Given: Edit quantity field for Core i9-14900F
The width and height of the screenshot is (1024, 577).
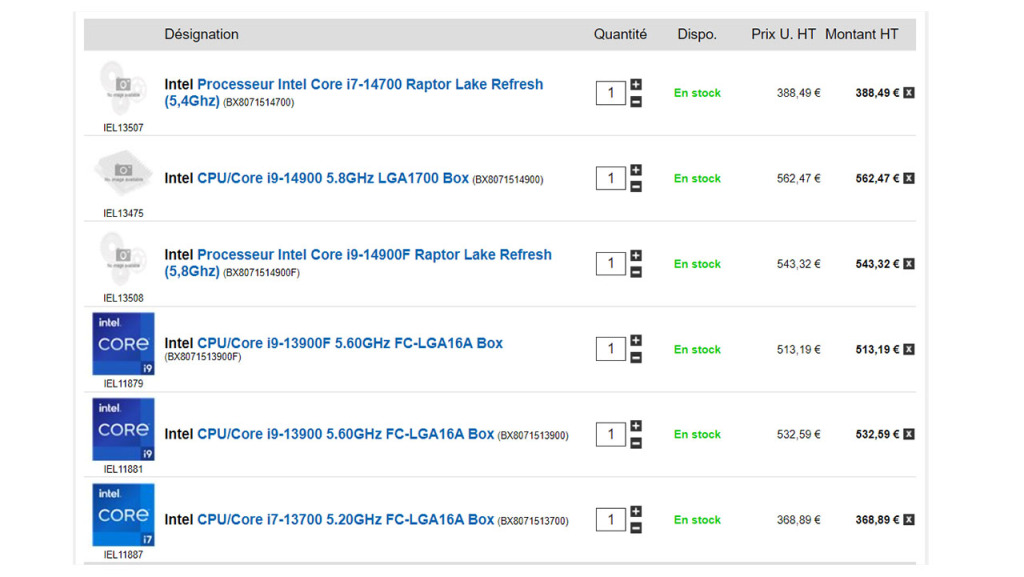Looking at the screenshot, I should [611, 264].
